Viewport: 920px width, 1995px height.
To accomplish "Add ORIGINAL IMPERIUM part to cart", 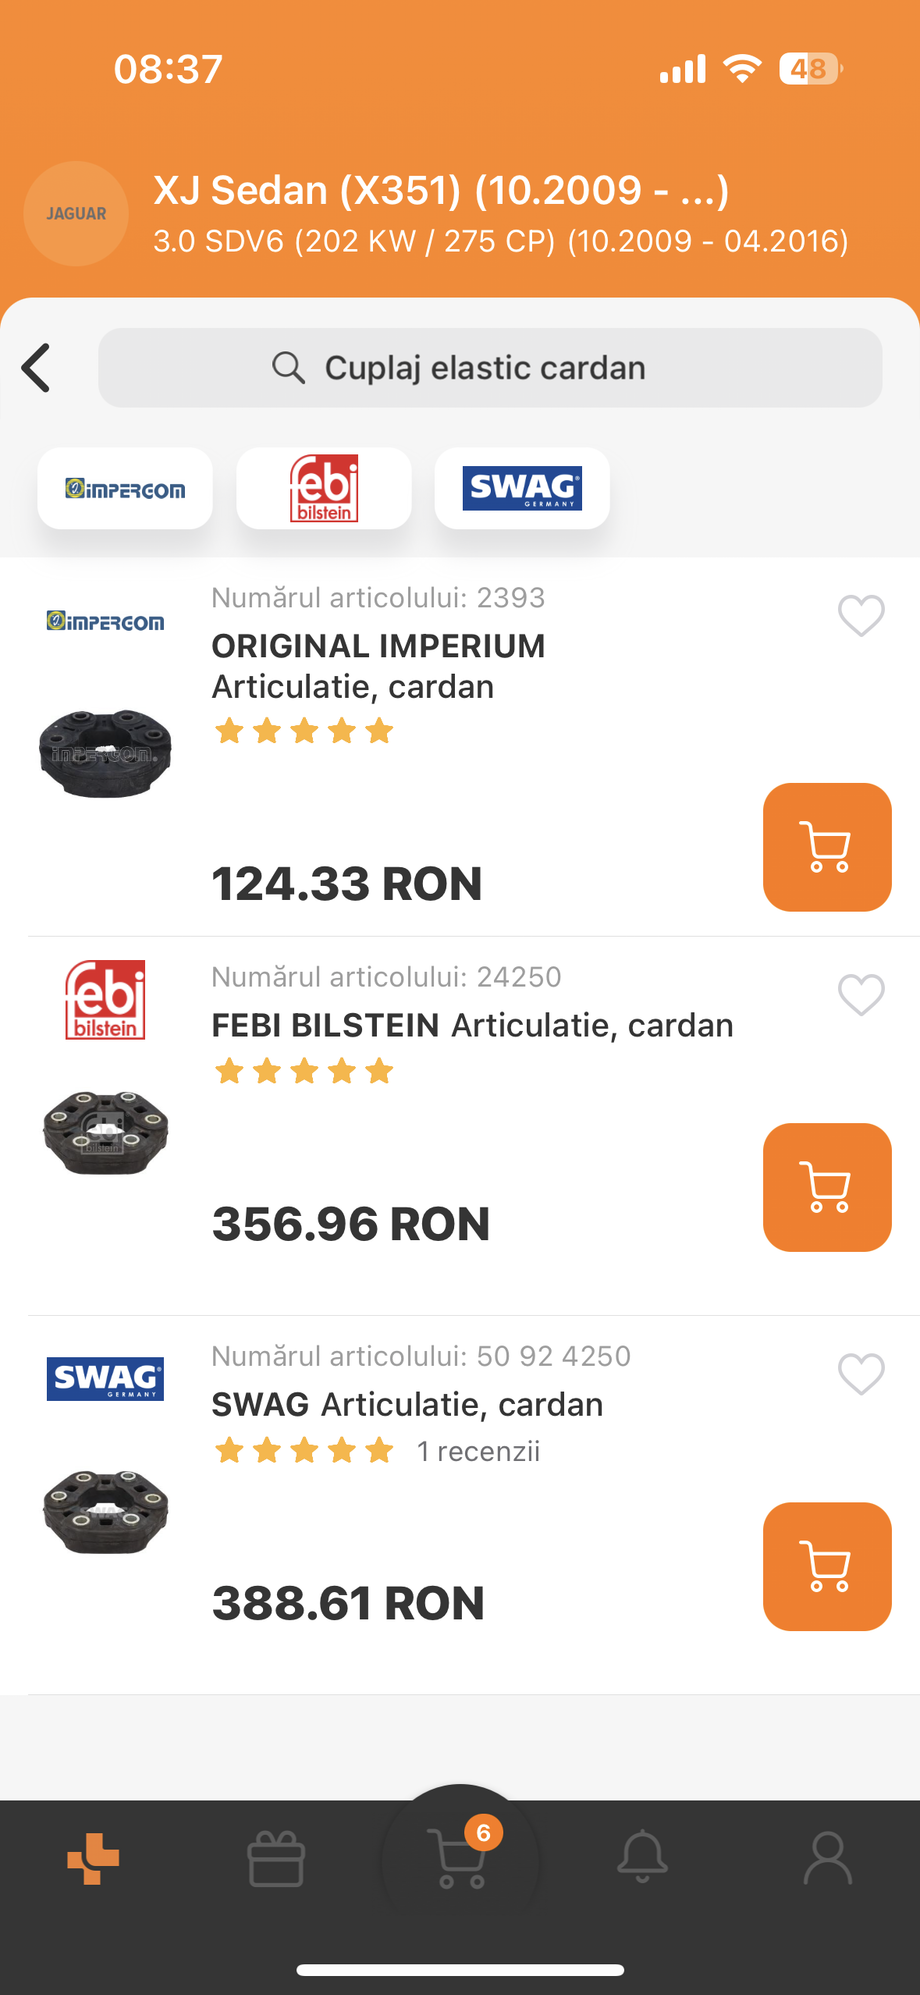I will click(827, 847).
